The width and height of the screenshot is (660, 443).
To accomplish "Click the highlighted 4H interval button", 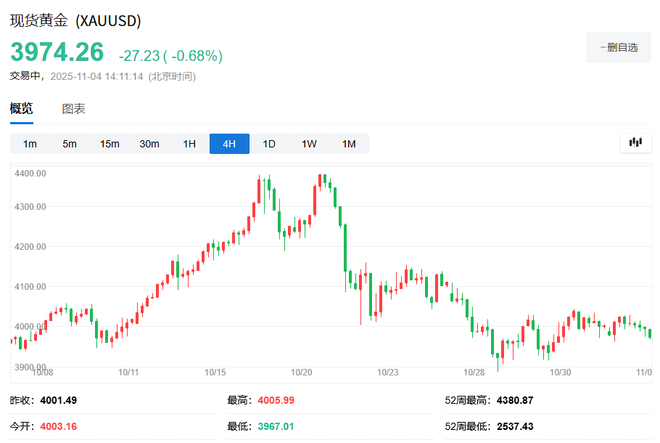I will click(229, 144).
